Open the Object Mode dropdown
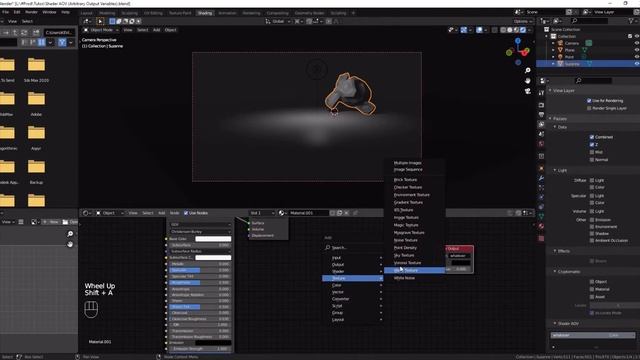The width and height of the screenshot is (640, 360). pos(101,30)
